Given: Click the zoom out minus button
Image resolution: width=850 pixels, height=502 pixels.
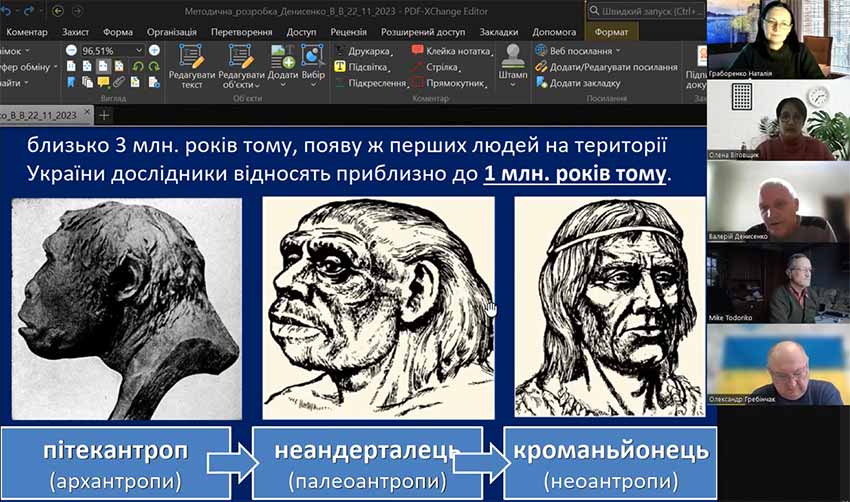Looking at the screenshot, I should point(72,50).
